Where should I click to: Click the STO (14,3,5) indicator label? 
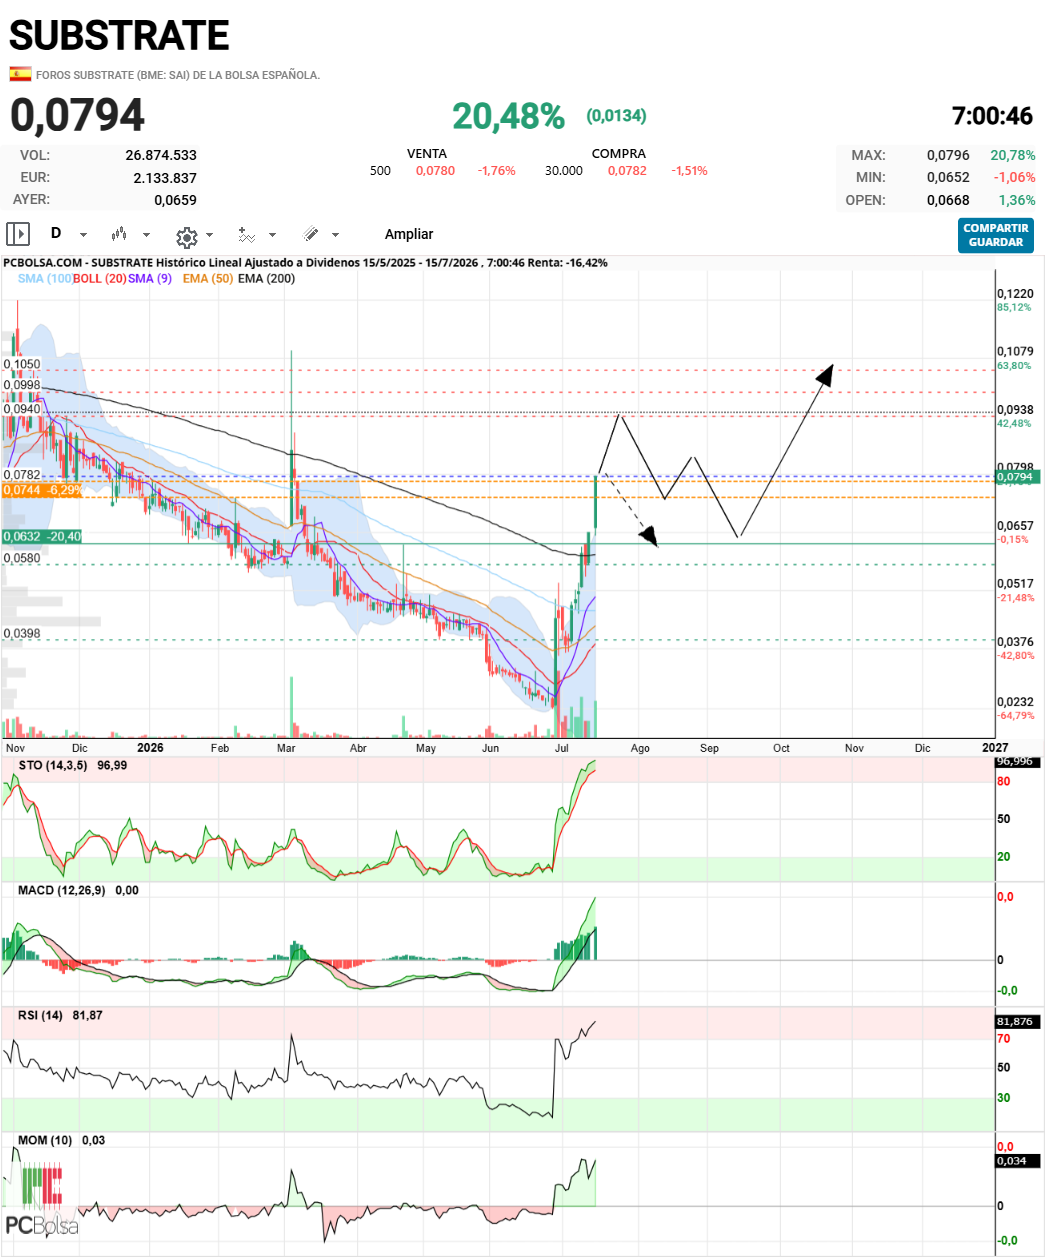click(53, 765)
